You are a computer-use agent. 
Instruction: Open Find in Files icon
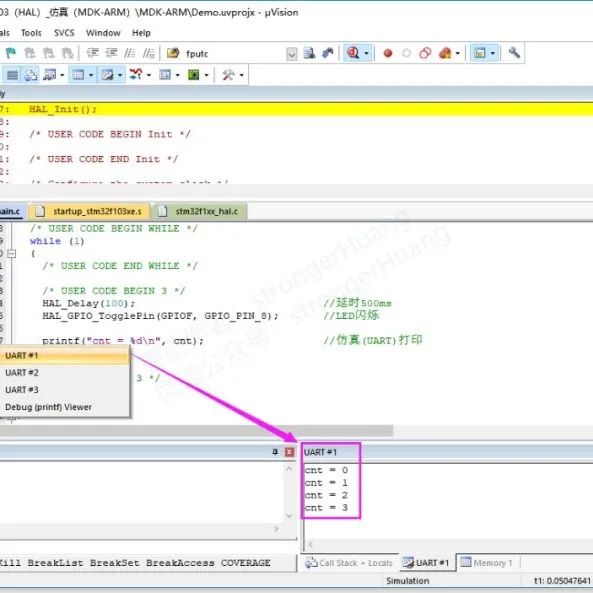[173, 53]
